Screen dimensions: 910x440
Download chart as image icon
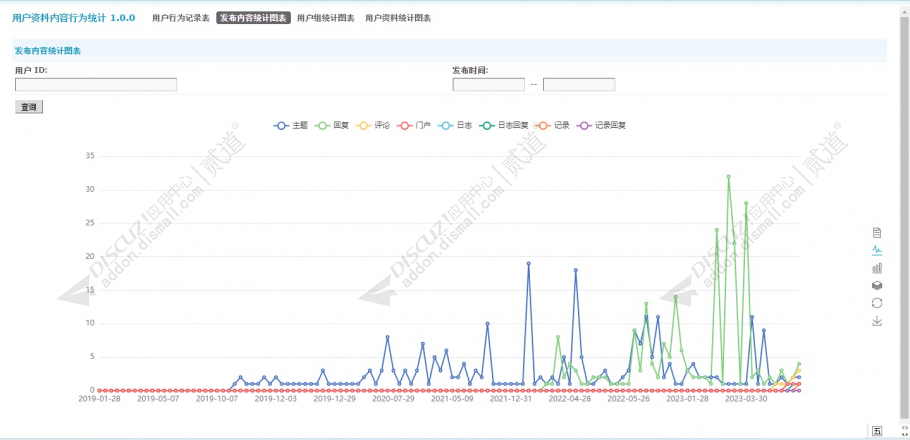pos(877,320)
